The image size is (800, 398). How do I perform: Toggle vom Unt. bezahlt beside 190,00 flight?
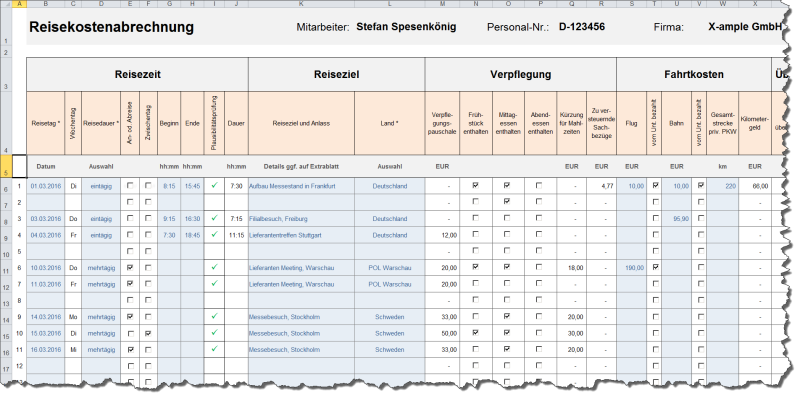pos(655,267)
